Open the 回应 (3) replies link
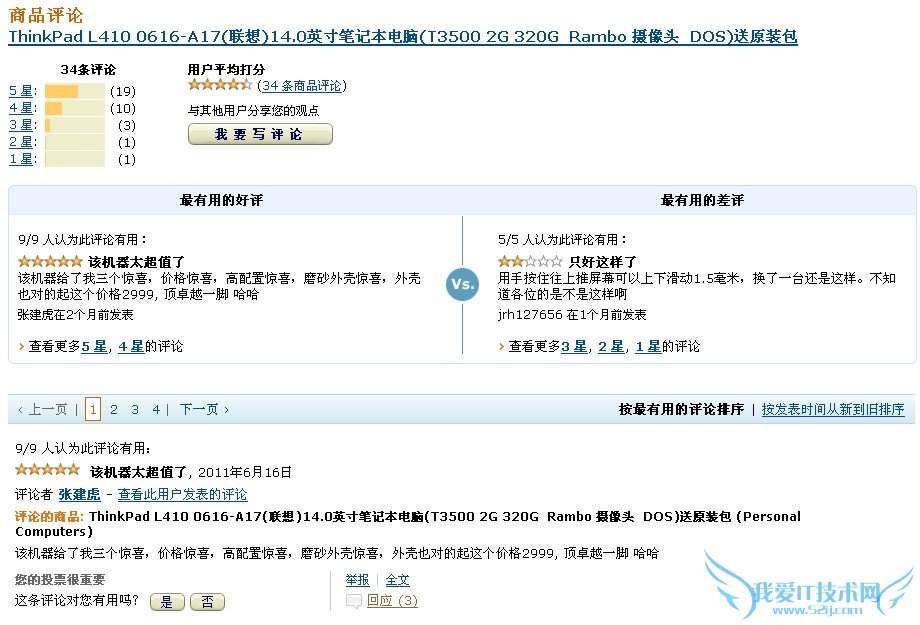920x625 pixels. 392,600
